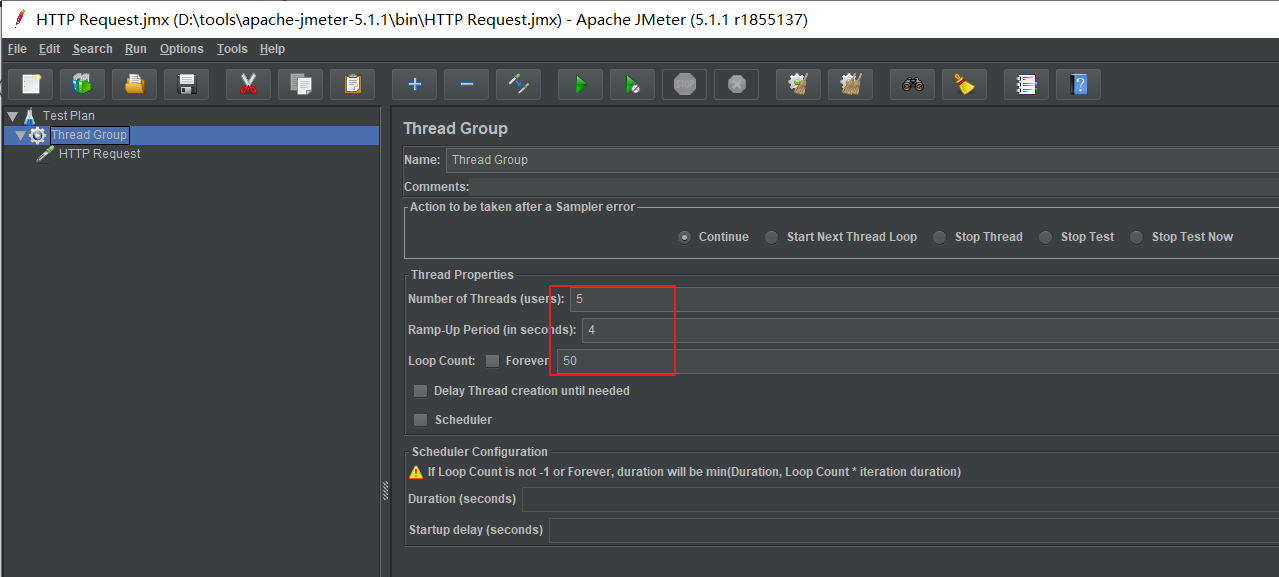Open the Options menu
1279x577 pixels.
pyautogui.click(x=182, y=49)
